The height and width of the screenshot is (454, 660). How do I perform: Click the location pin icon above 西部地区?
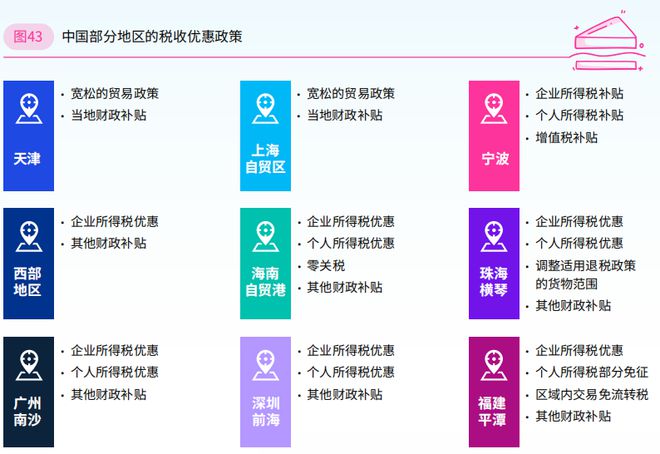(x=29, y=236)
